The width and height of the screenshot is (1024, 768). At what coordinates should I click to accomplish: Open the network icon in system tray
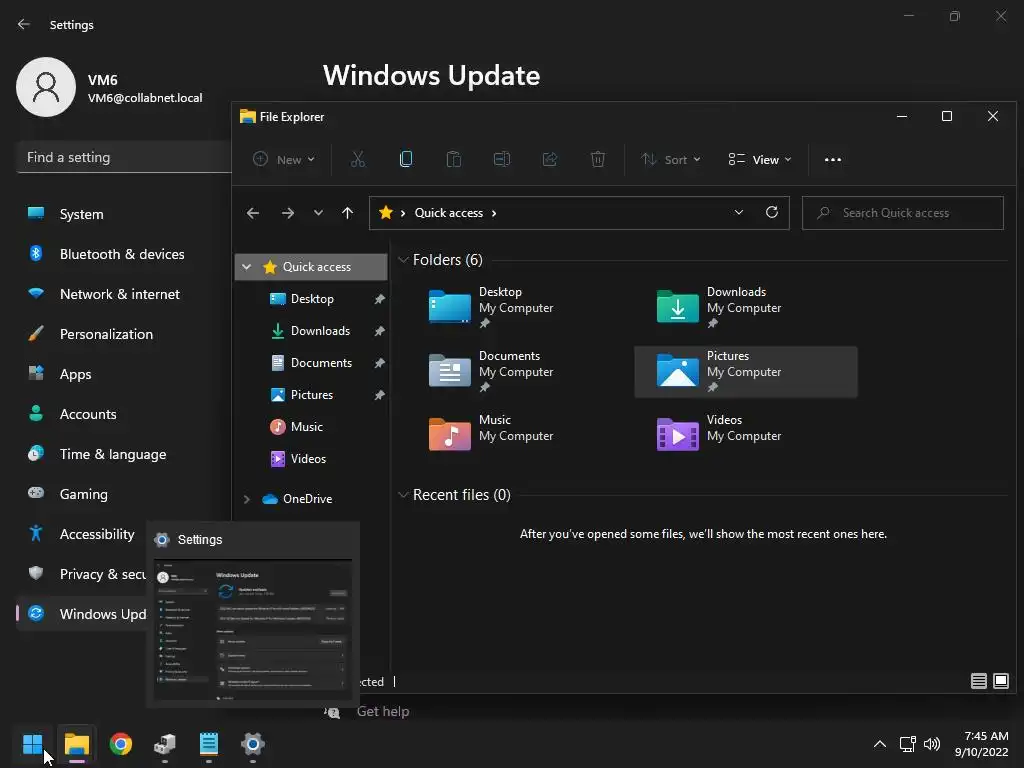click(x=907, y=744)
